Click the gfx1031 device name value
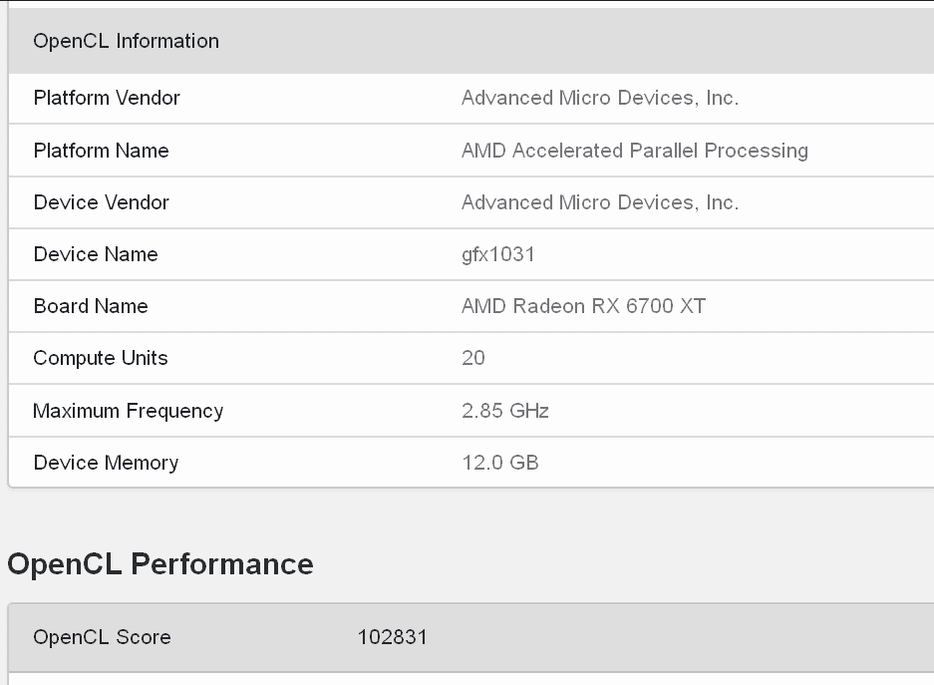Image resolution: width=934 pixels, height=685 pixels. tap(498, 254)
